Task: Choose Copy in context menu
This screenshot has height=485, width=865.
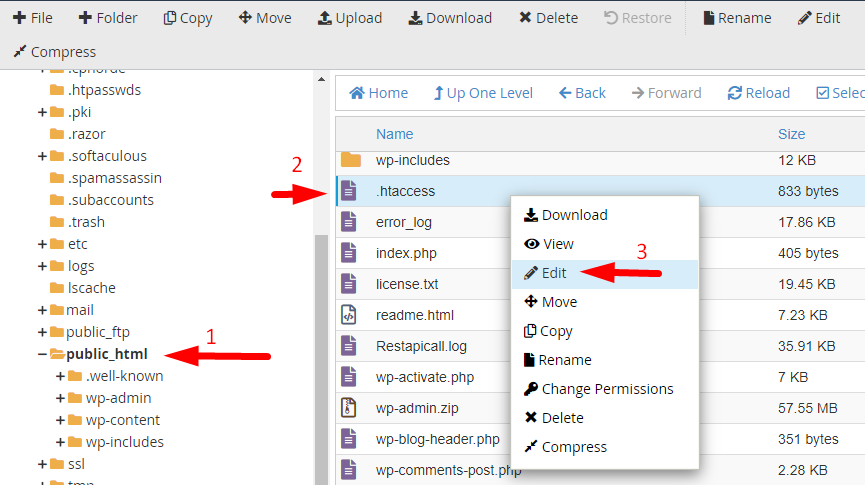Action: pos(605,331)
